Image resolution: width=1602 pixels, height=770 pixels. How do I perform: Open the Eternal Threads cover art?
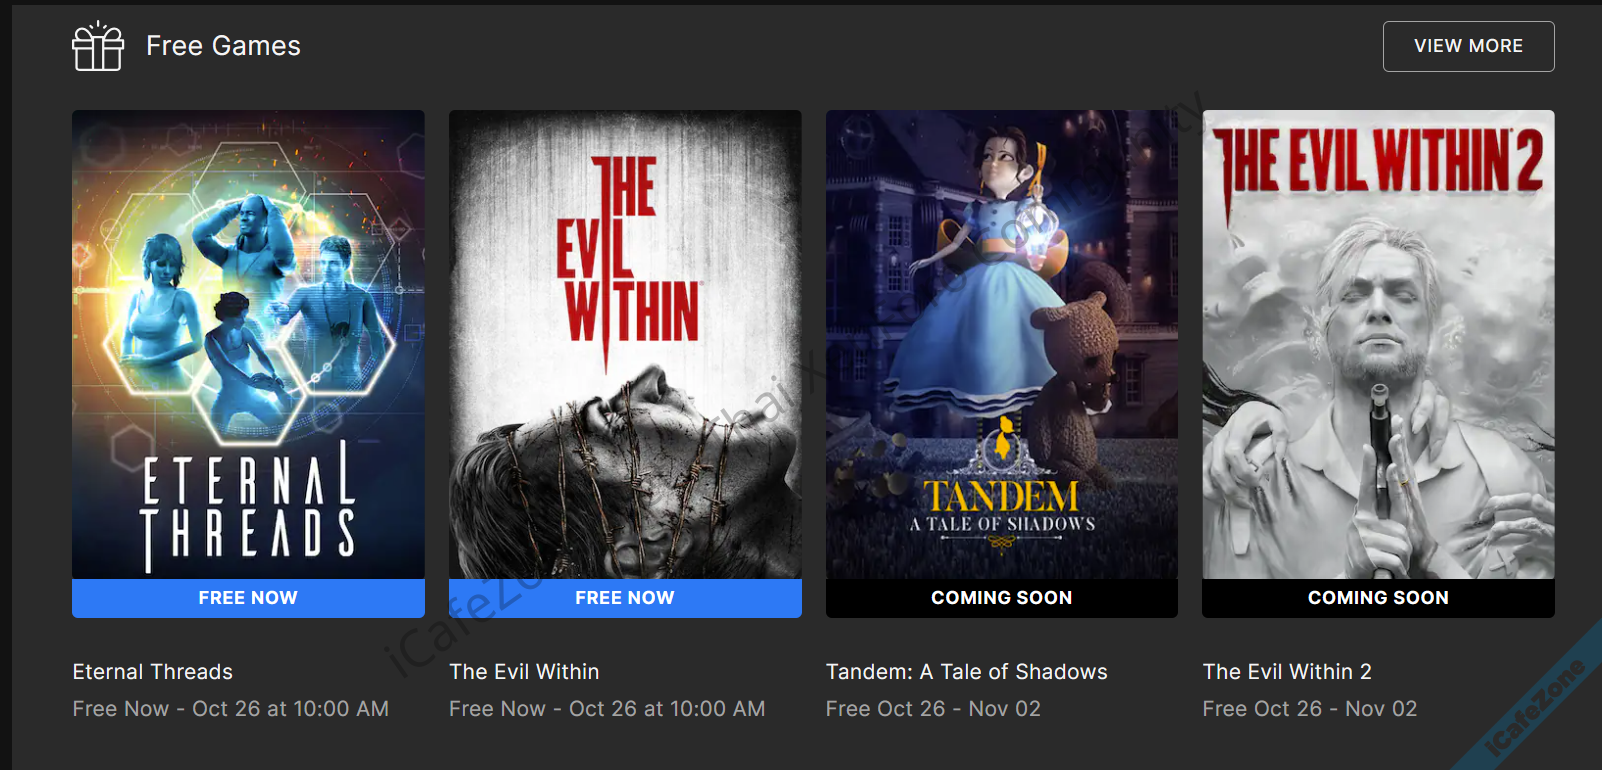click(248, 344)
